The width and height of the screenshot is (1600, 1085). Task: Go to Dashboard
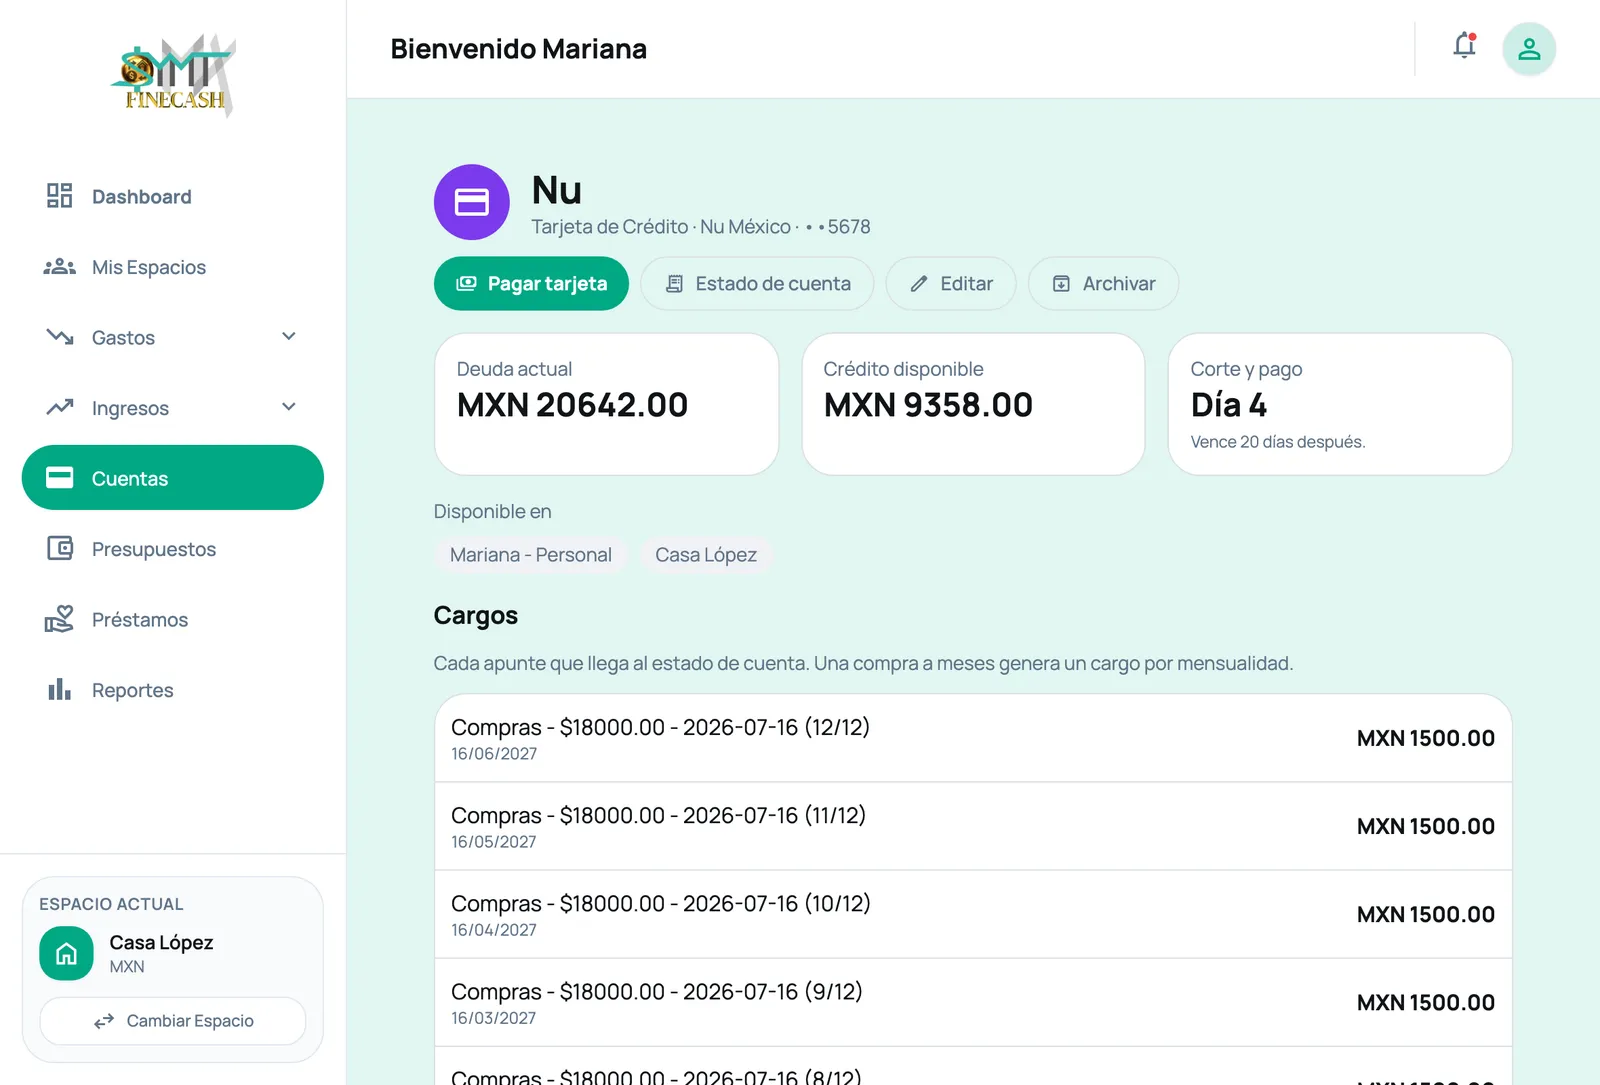(x=173, y=197)
